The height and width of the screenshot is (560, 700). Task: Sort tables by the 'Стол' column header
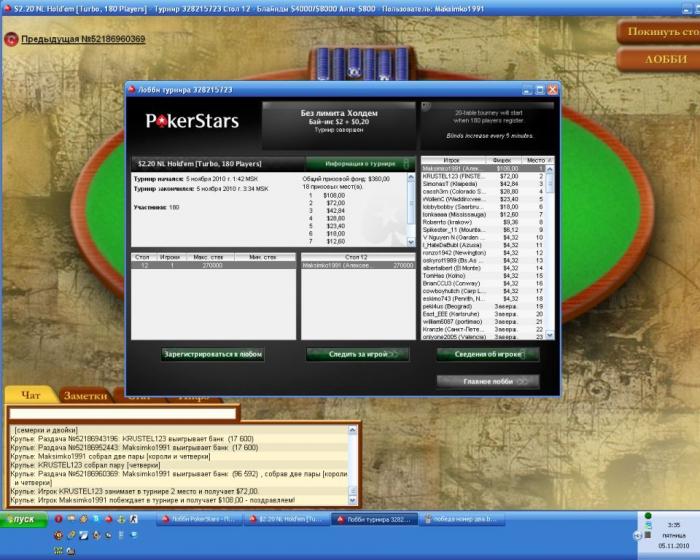pyautogui.click(x=142, y=257)
